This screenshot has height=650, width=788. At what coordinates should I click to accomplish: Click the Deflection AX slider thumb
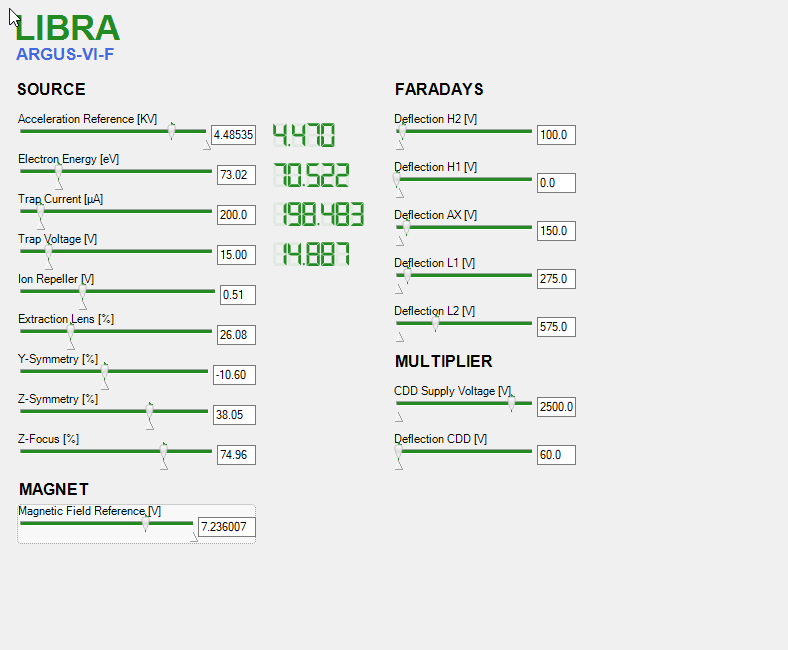406,228
